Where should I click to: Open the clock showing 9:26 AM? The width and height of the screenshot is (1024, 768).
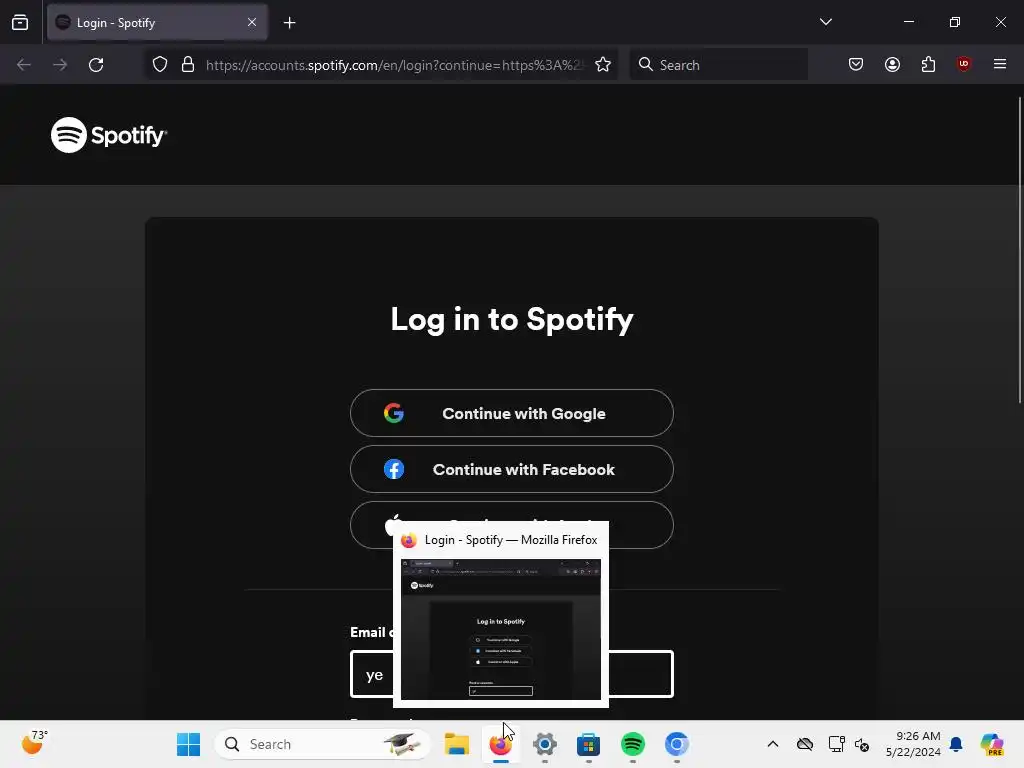tap(913, 744)
